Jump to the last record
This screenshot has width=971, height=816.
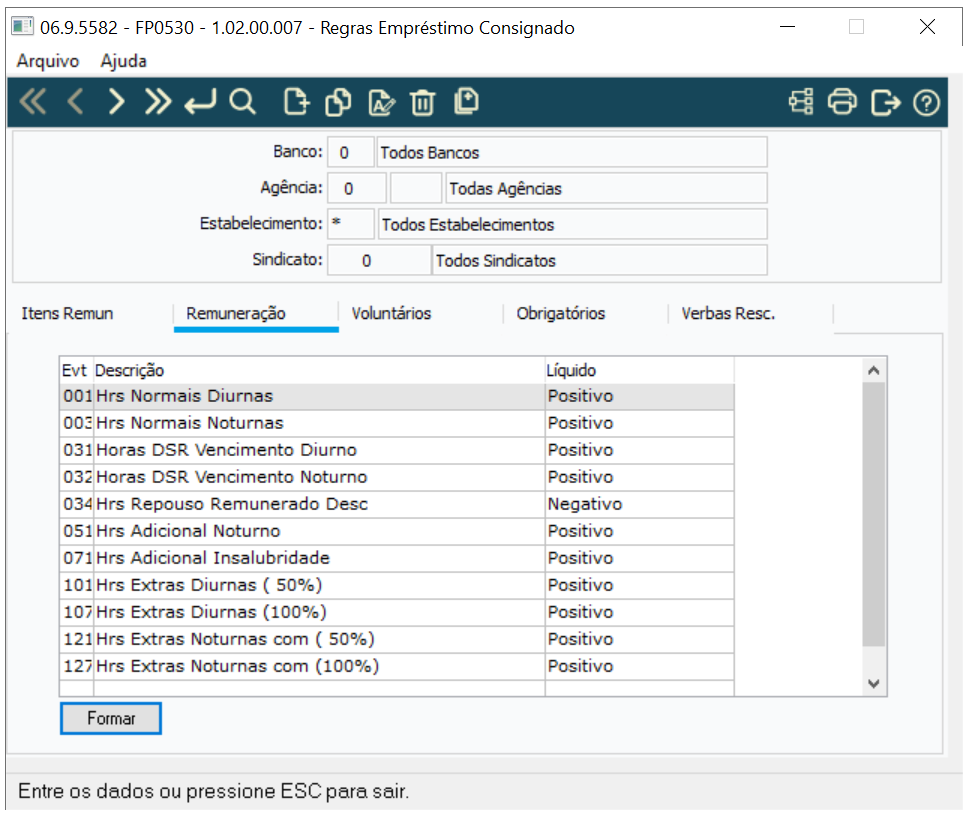click(157, 102)
